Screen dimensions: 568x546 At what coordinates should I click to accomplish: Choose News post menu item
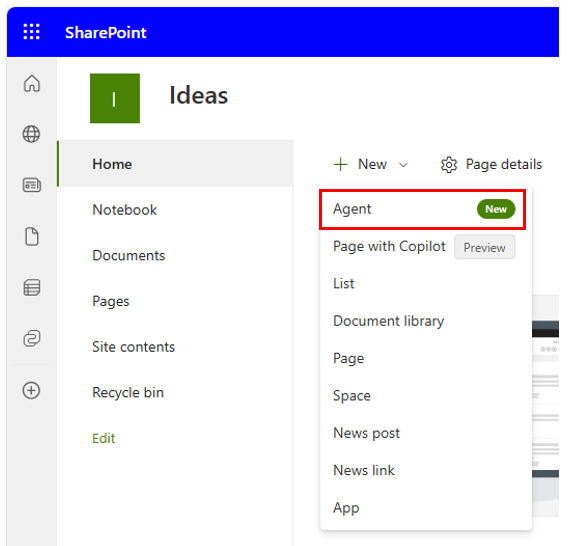(x=426, y=433)
